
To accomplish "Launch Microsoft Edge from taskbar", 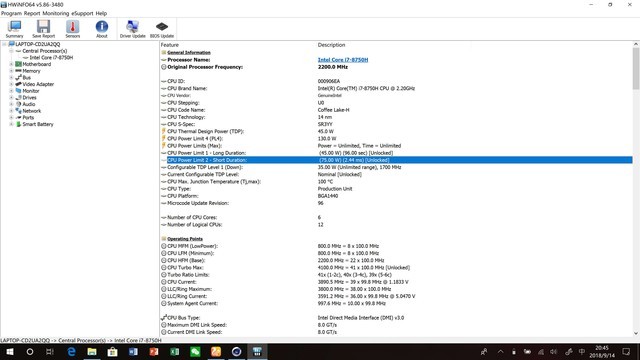I will coord(71,351).
